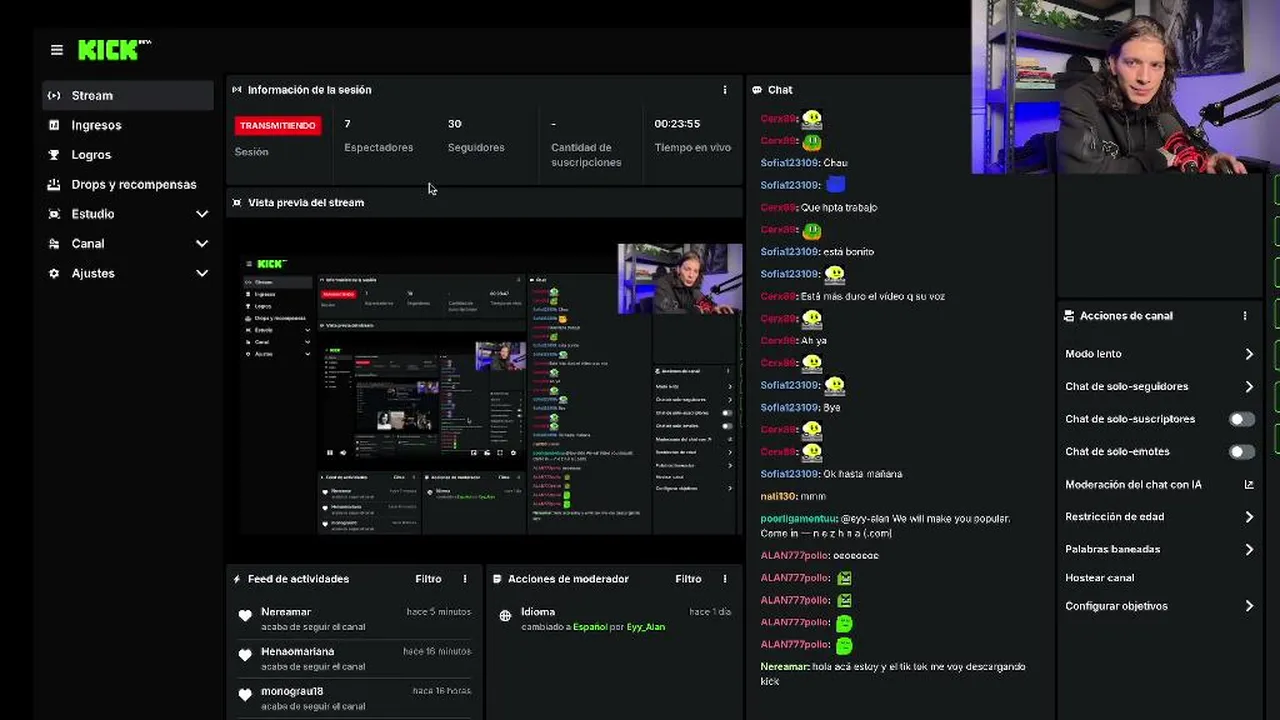
Task: Open Acciones de canal three-dot menu
Action: click(x=1245, y=316)
